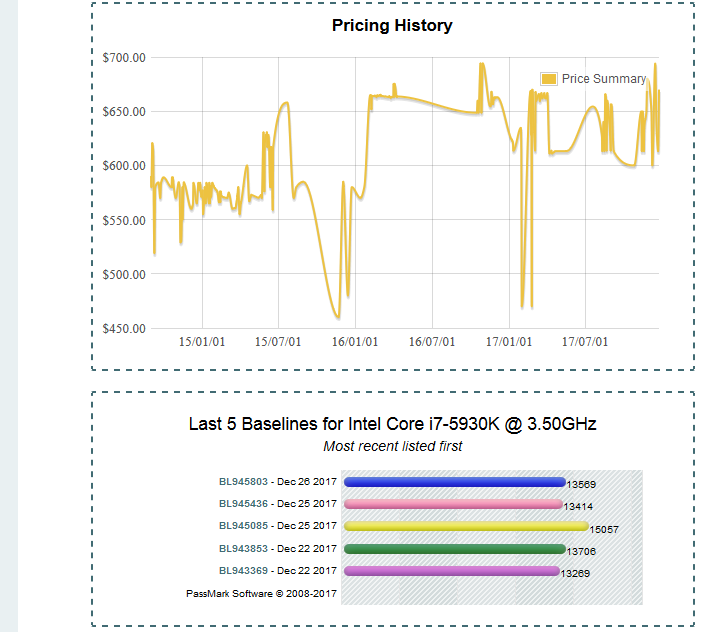This screenshot has width=701, height=632.
Task: Click the blue 13569 score bar
Action: [x=455, y=482]
